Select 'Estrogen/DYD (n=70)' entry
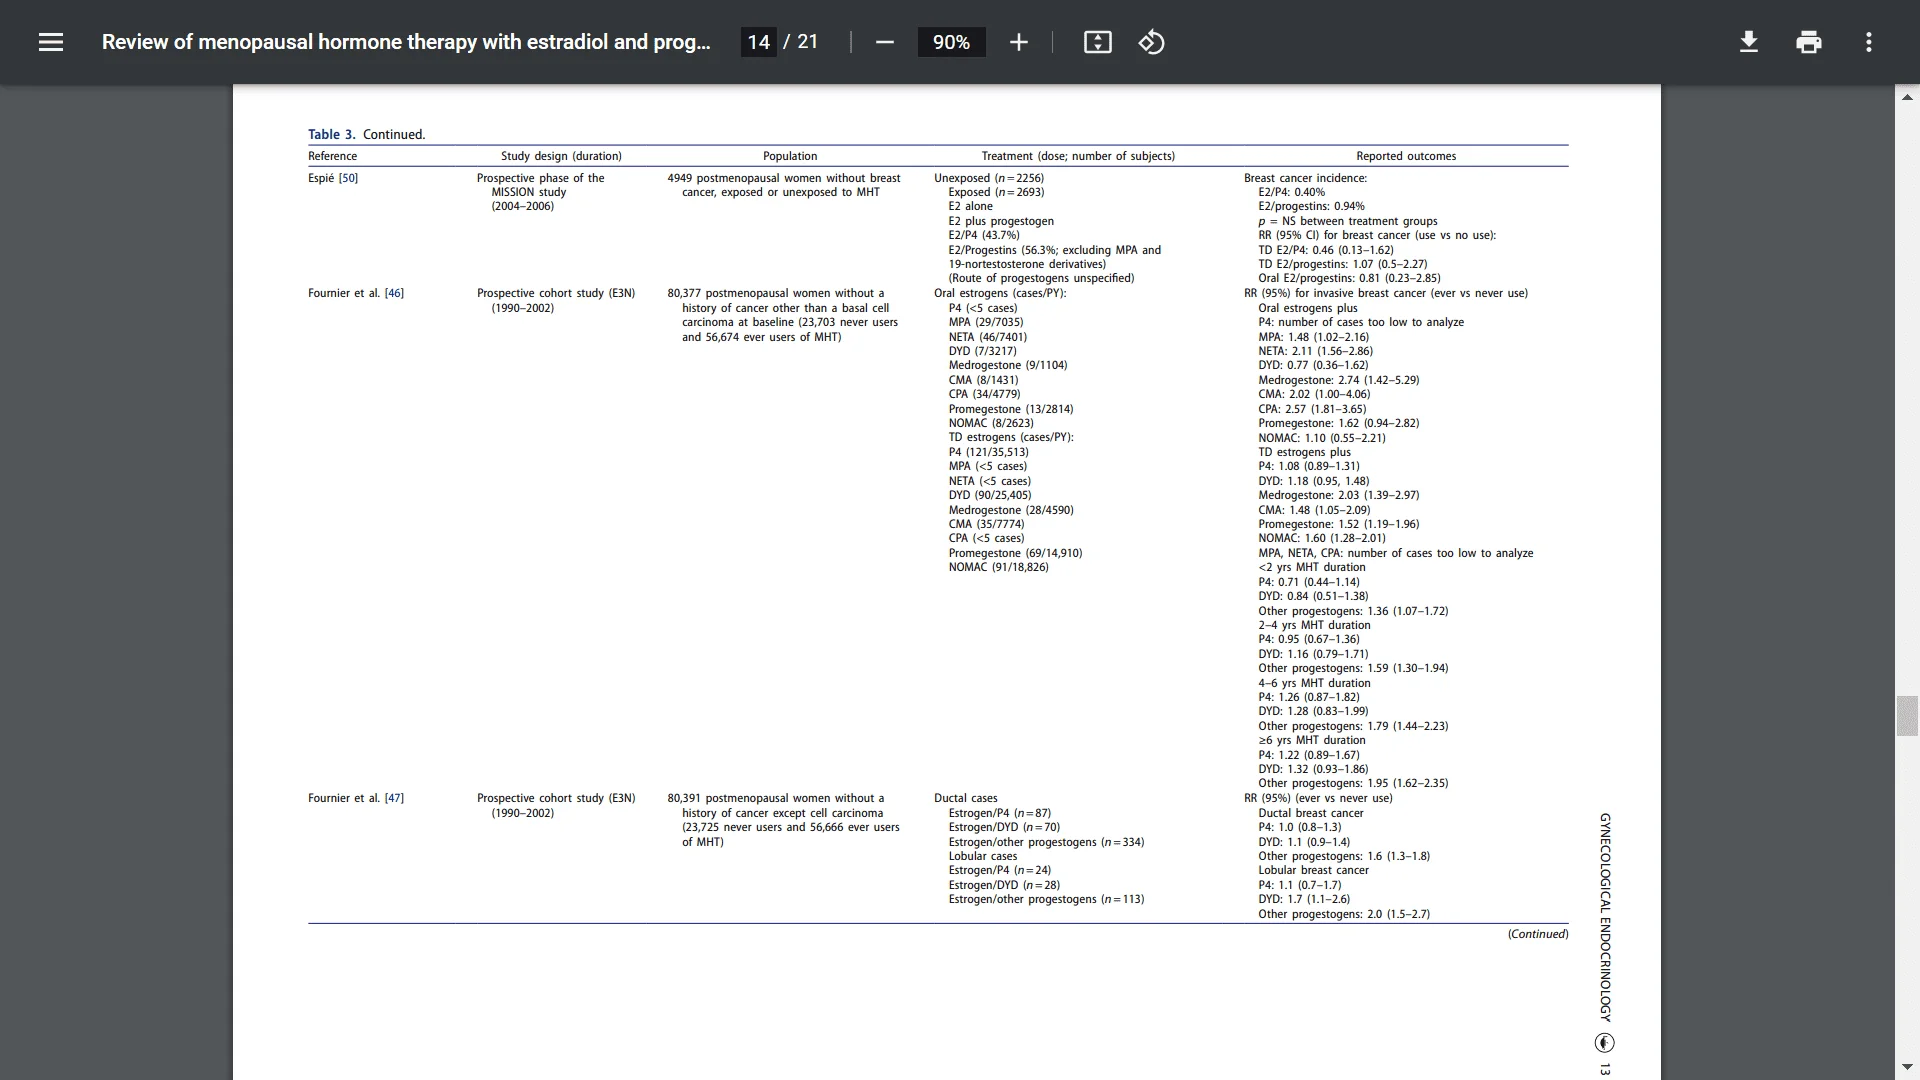 pos(1004,827)
